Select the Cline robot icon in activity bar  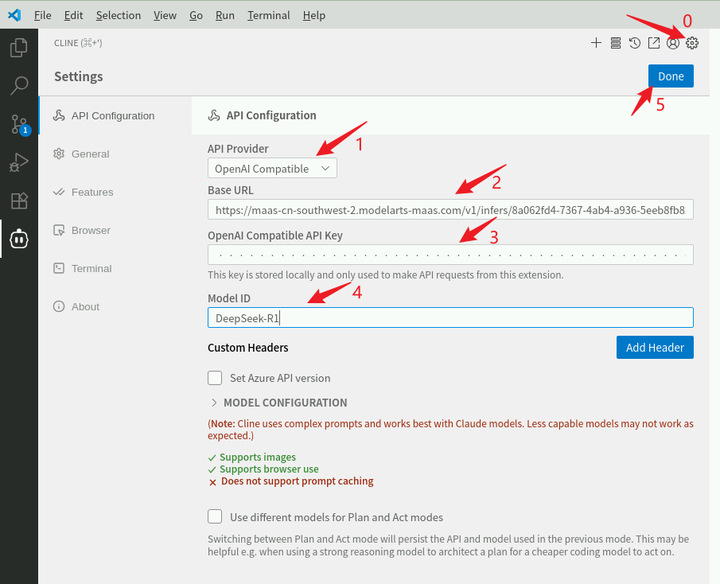click(19, 239)
